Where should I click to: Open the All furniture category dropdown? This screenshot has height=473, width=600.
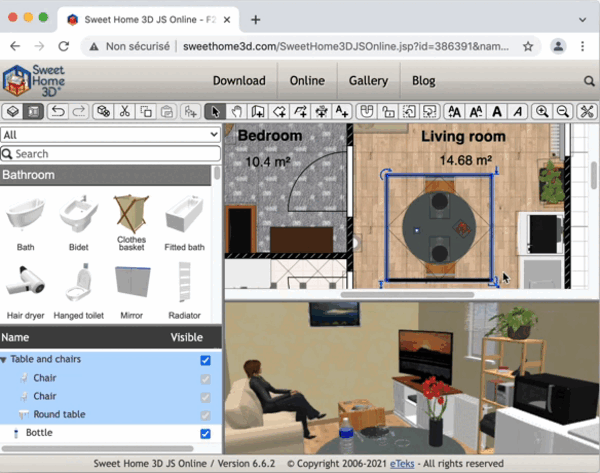pyautogui.click(x=110, y=134)
